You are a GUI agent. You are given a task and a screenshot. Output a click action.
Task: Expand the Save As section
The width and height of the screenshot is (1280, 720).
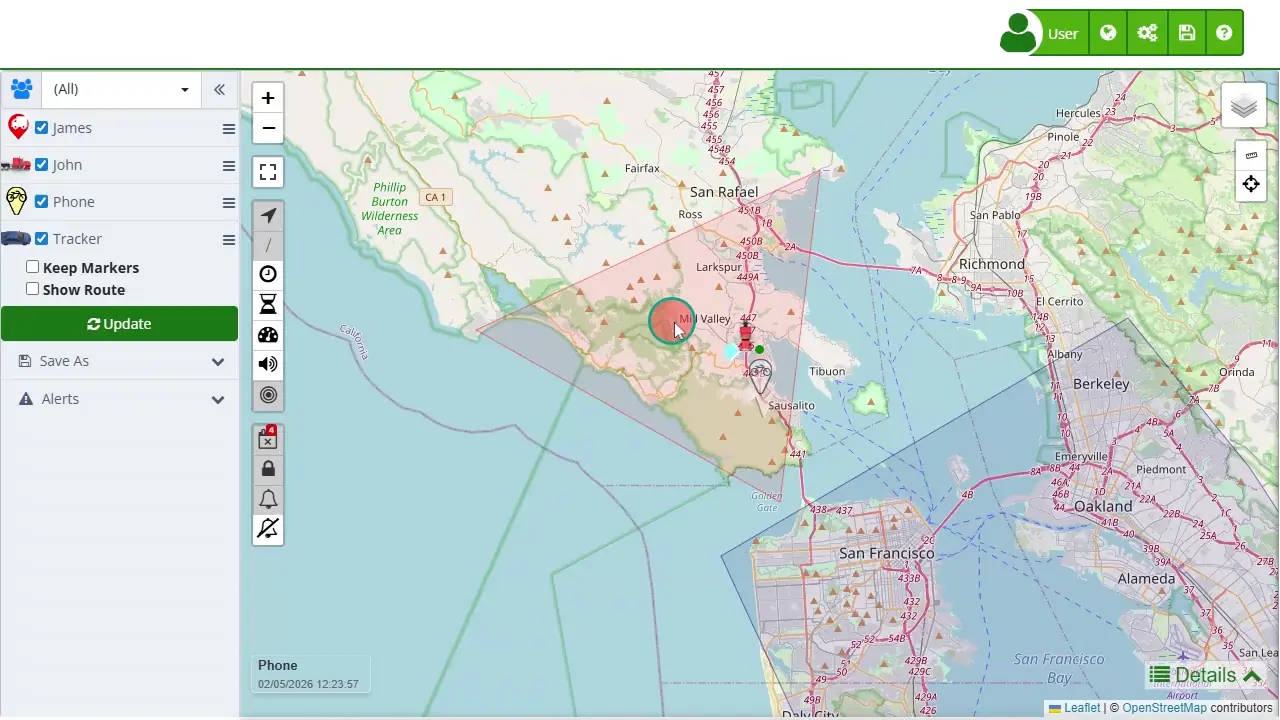119,361
